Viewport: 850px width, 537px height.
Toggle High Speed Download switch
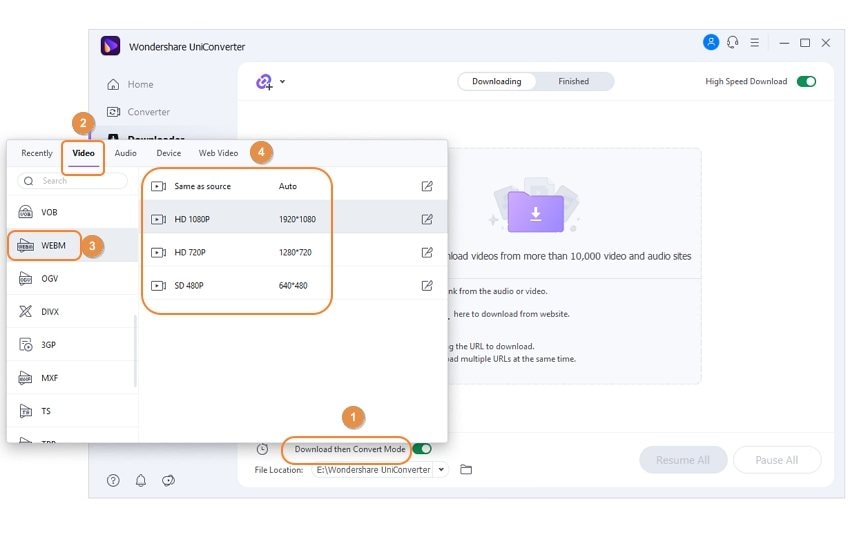[x=806, y=82]
